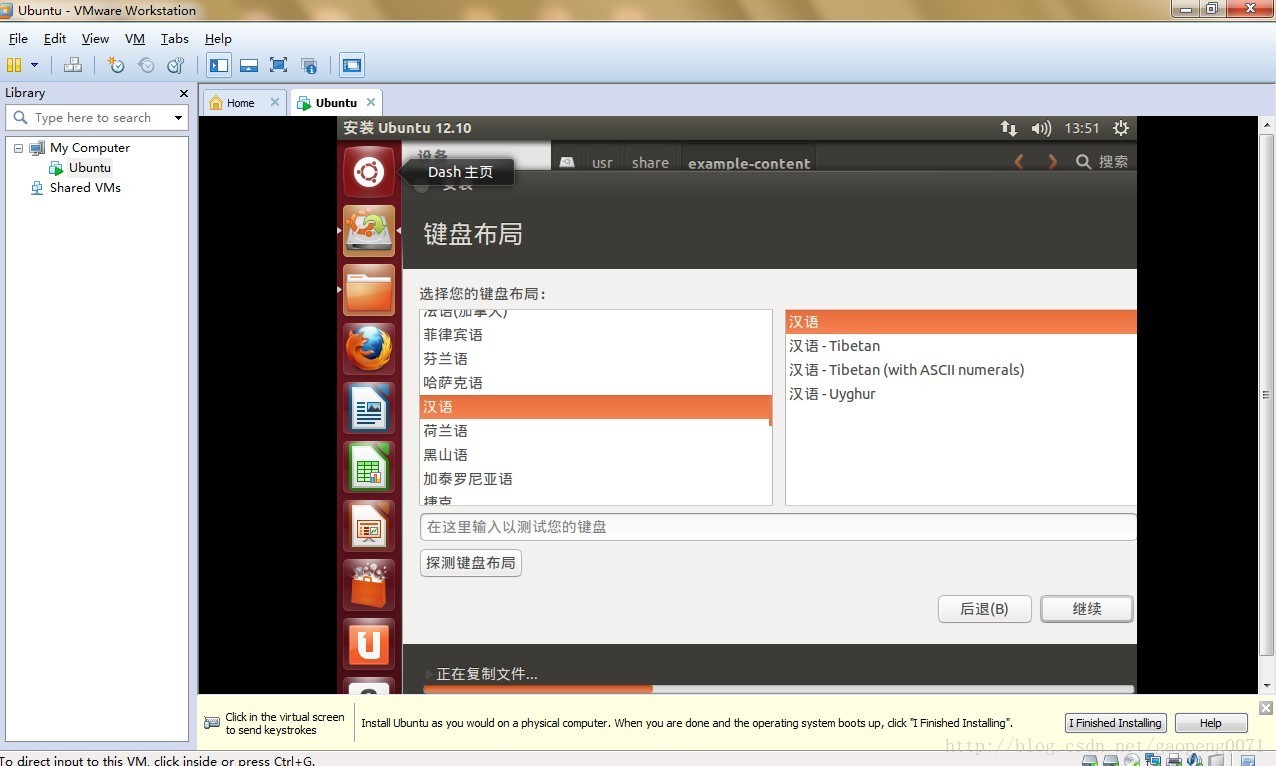Open the power options arrow beside the pause icon
The image size is (1276, 766).
[34, 66]
